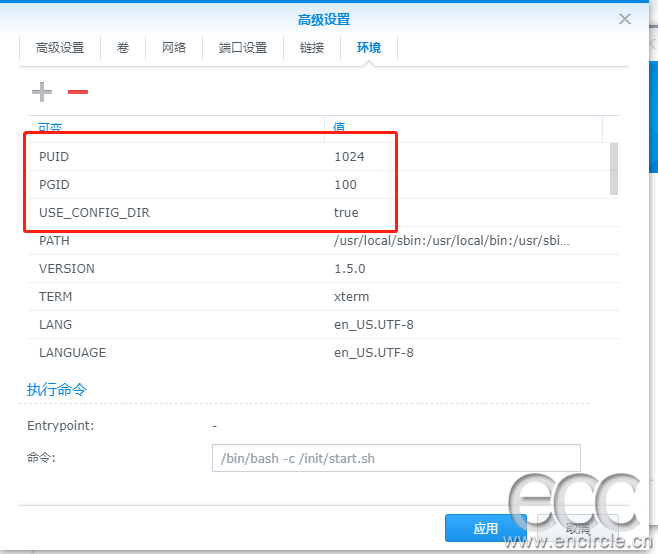The height and width of the screenshot is (554, 658).
Task: Click the USE_CONFIG_DIR value true
Action: 346,213
